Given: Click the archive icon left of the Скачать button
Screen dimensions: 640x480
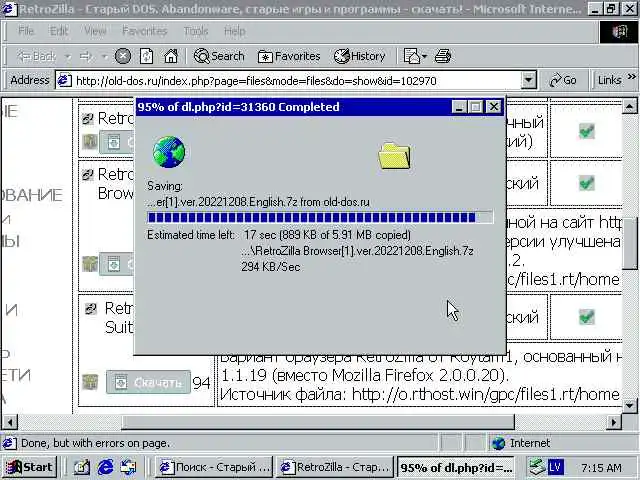Looking at the screenshot, I should pyautogui.click(x=90, y=382).
